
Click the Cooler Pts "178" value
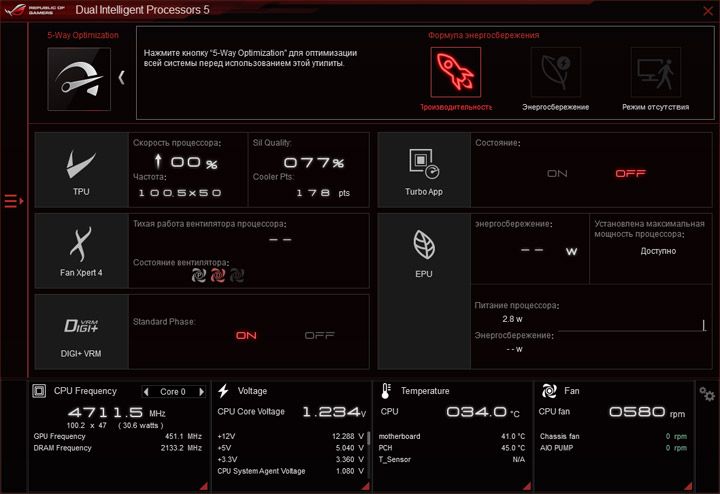coord(313,193)
